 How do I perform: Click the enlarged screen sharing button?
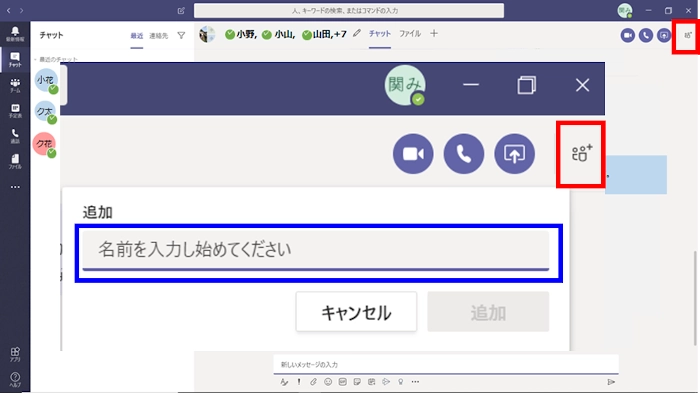point(514,154)
